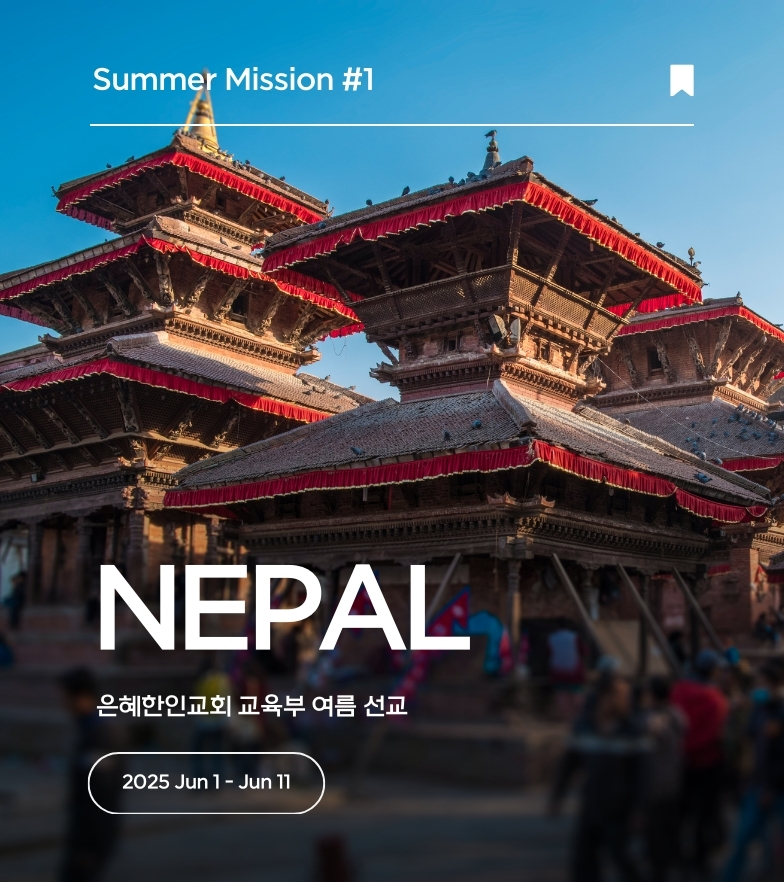Click the "2025 Jun 1 - Jun 11" date pill

[x=206, y=782]
